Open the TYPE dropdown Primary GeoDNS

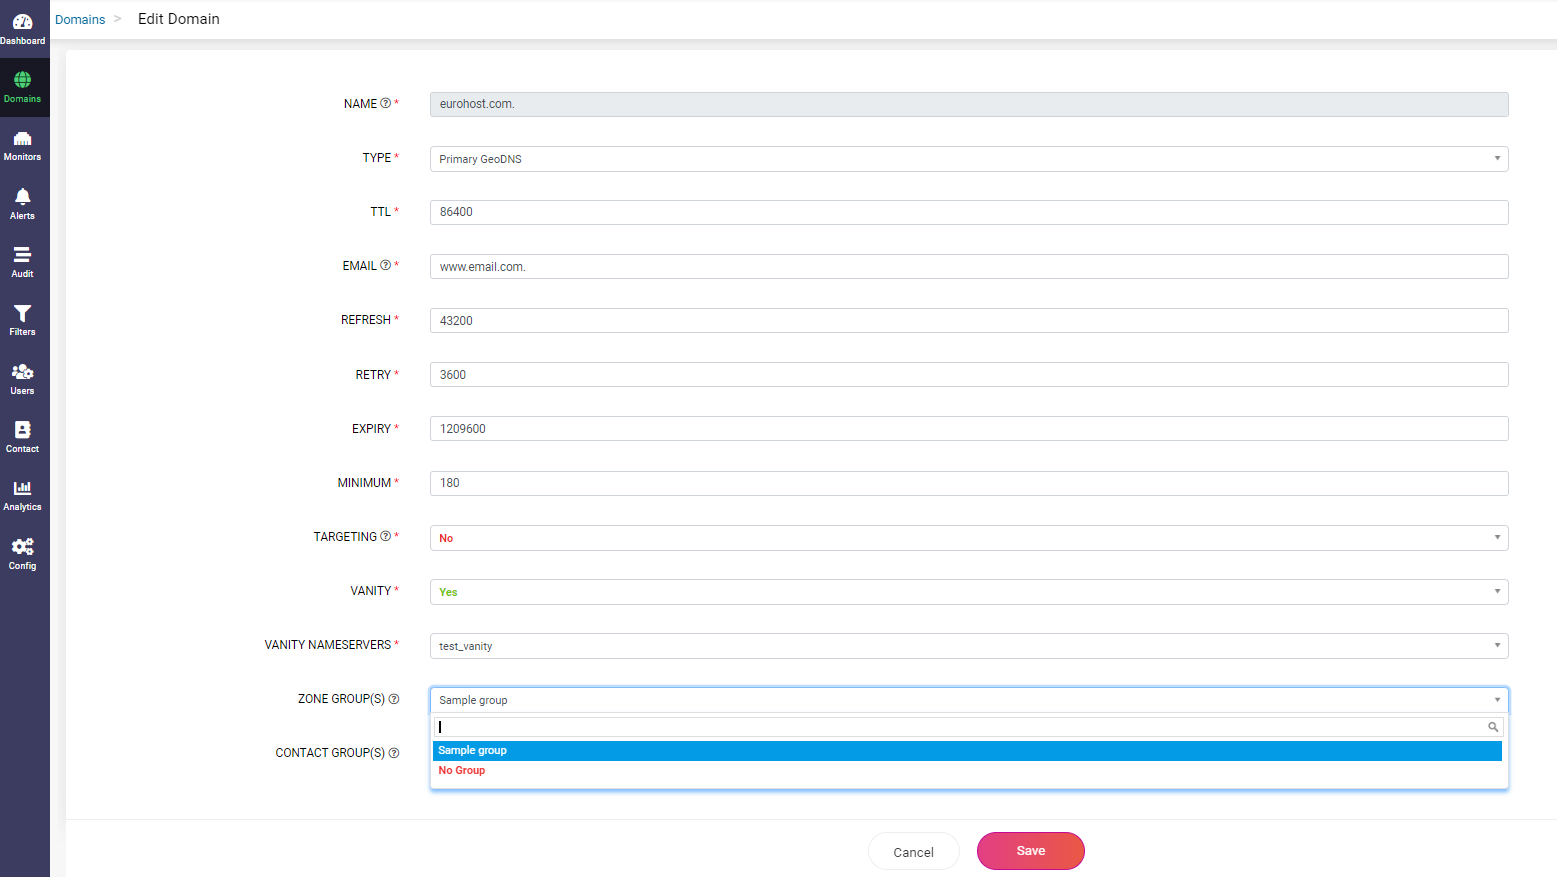[969, 159]
